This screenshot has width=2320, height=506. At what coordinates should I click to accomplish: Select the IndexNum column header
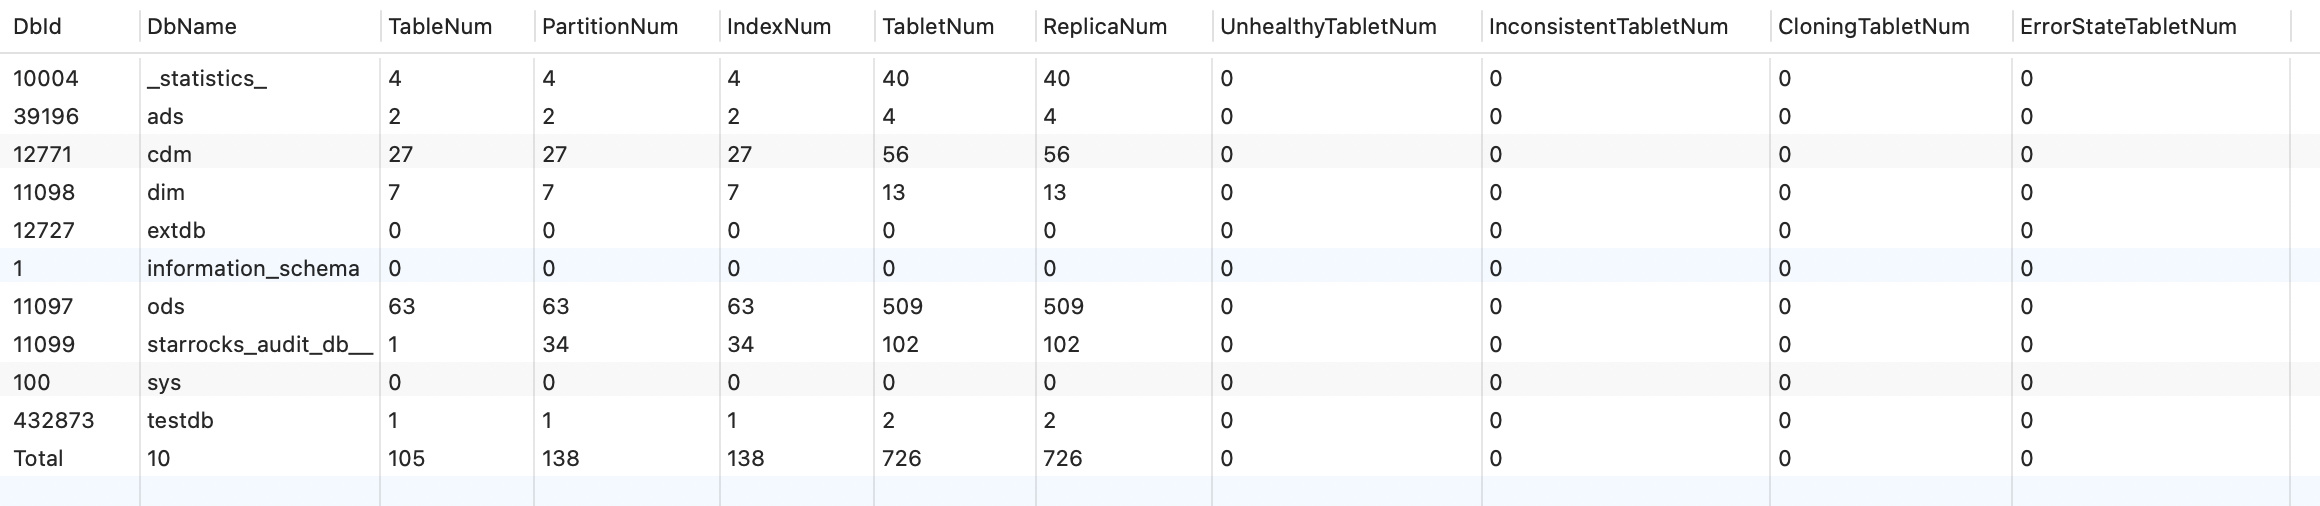pos(779,27)
